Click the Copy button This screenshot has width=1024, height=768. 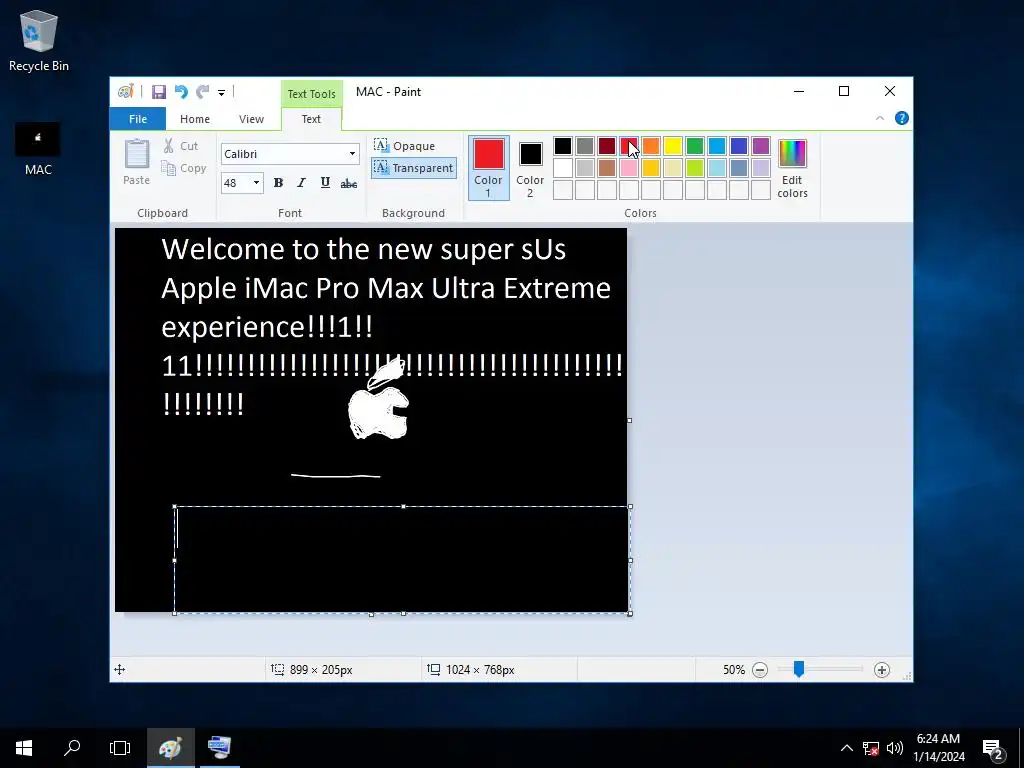click(184, 168)
